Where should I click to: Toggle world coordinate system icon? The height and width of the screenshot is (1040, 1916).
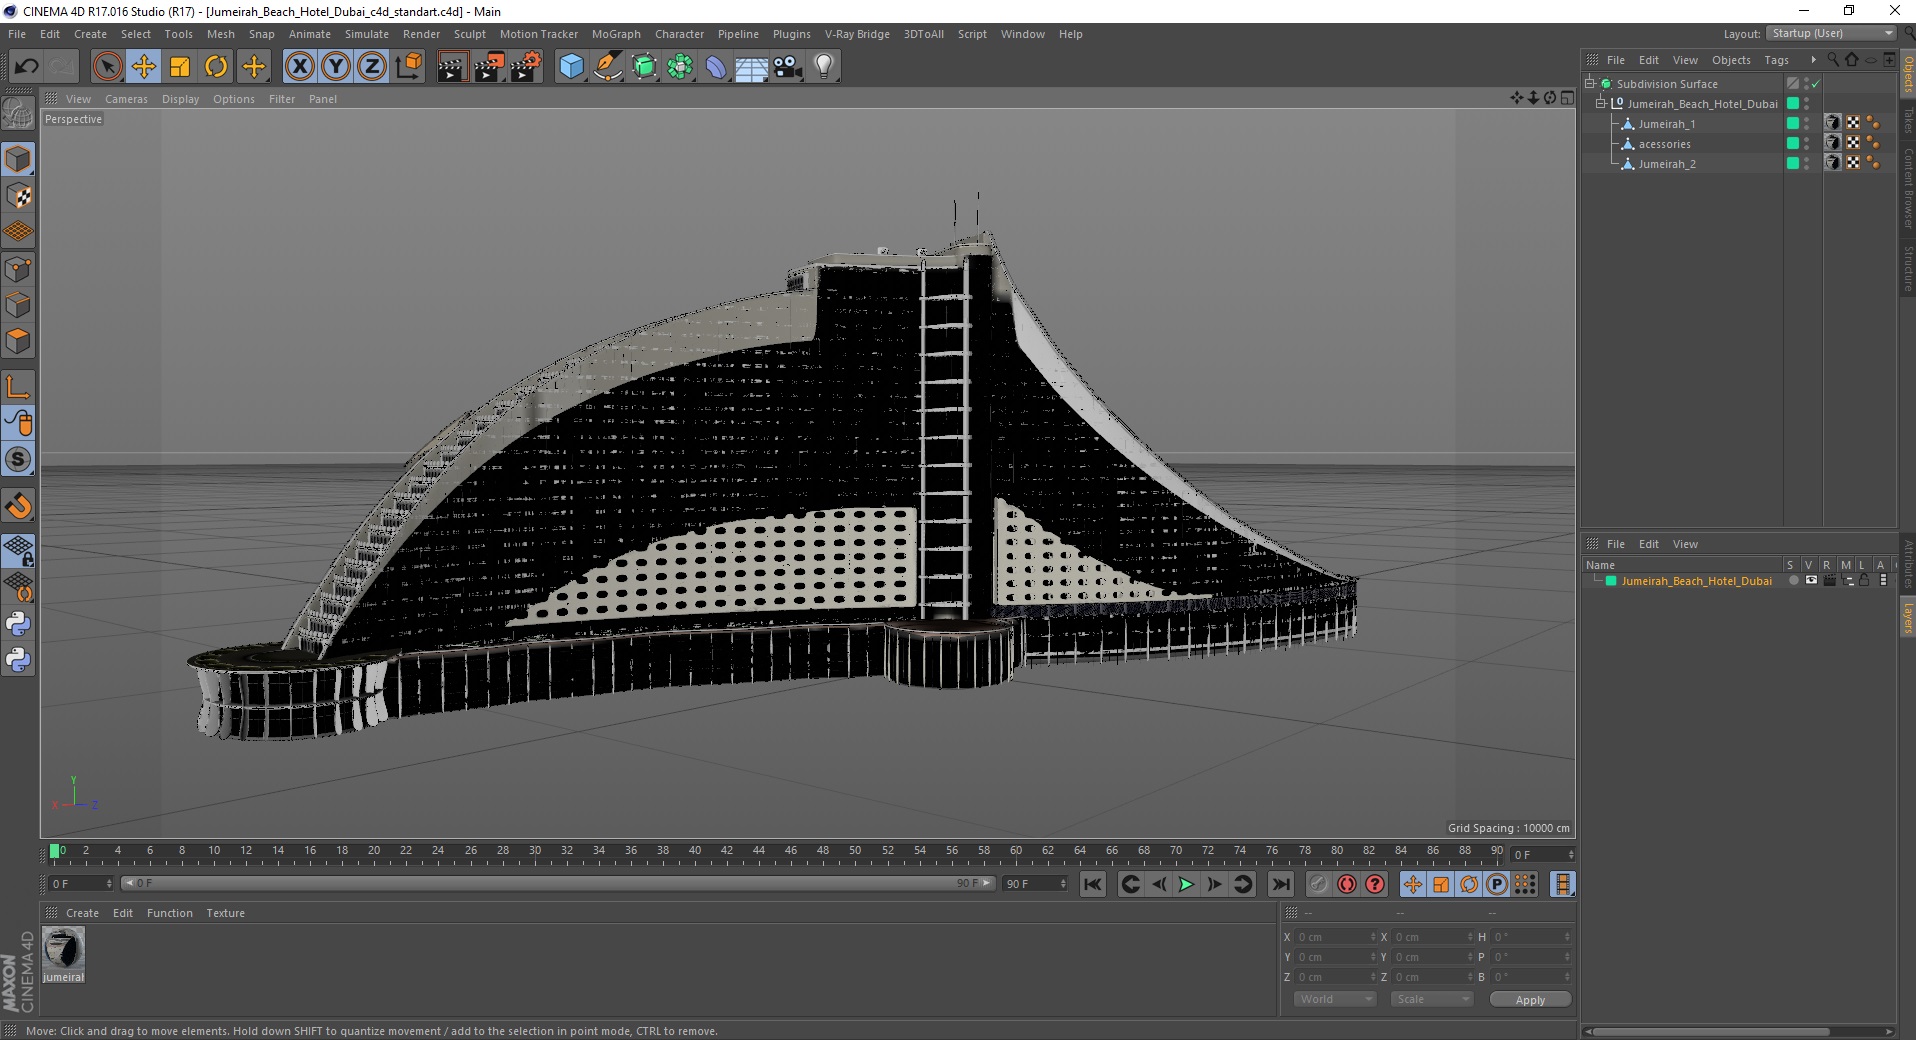tap(408, 67)
